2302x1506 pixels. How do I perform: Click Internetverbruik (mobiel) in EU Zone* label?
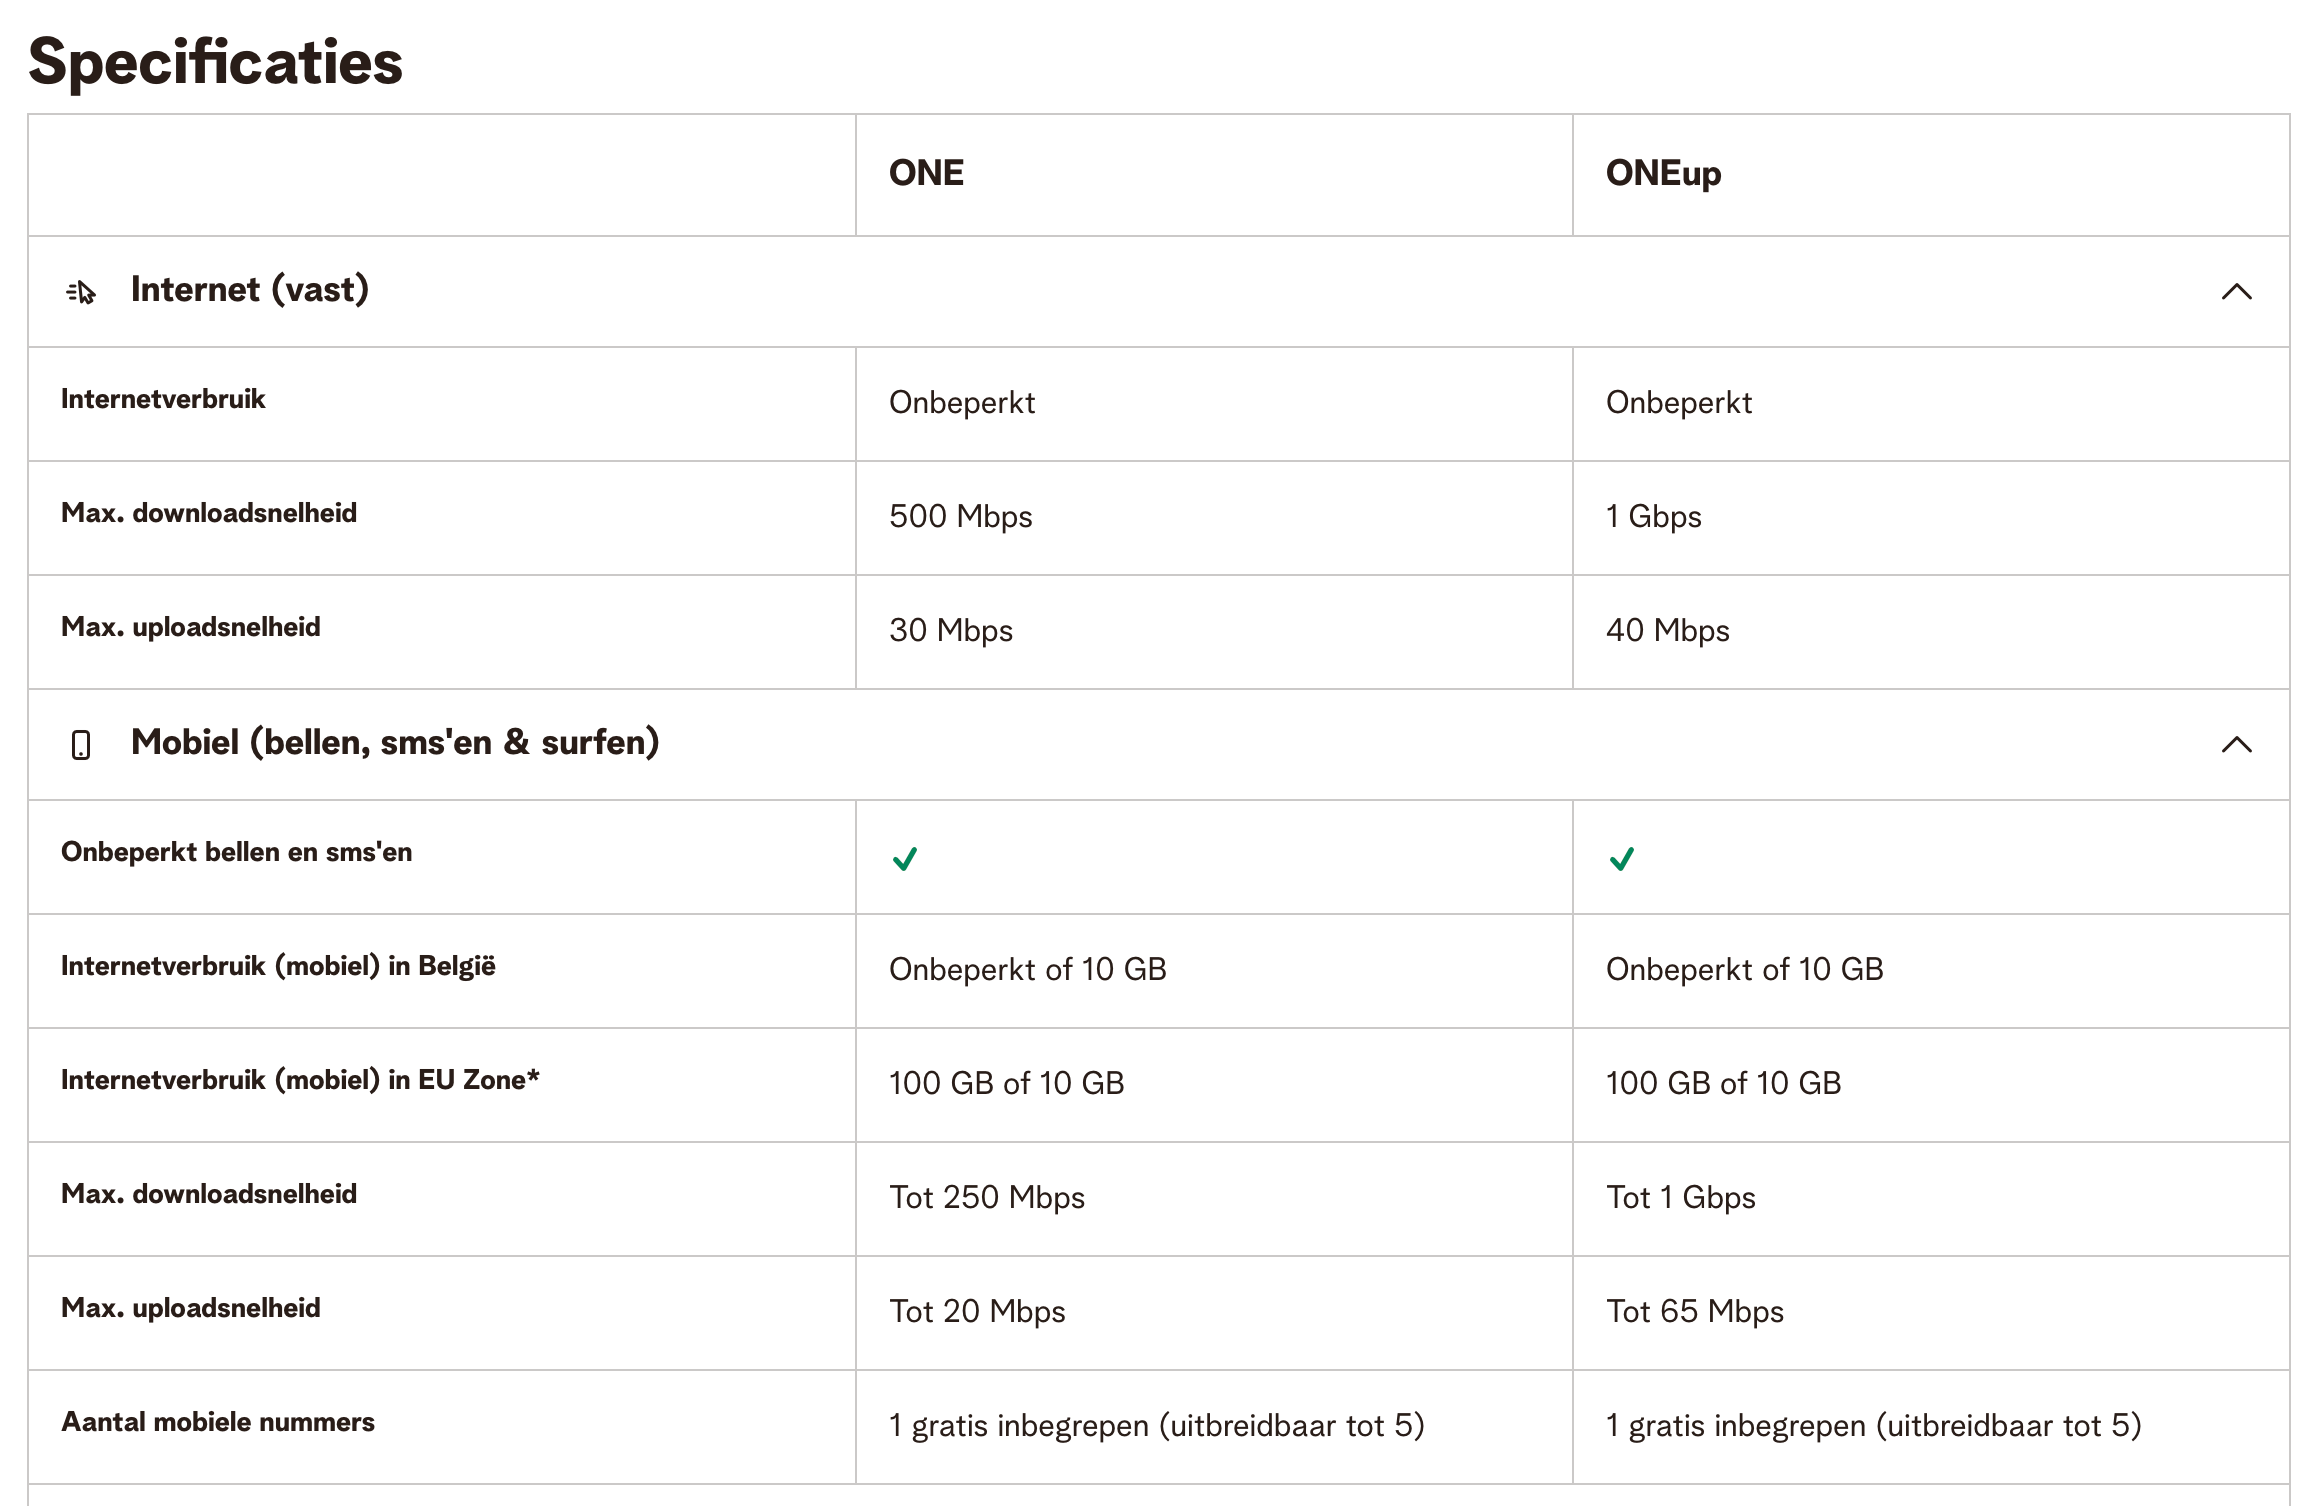[300, 1080]
